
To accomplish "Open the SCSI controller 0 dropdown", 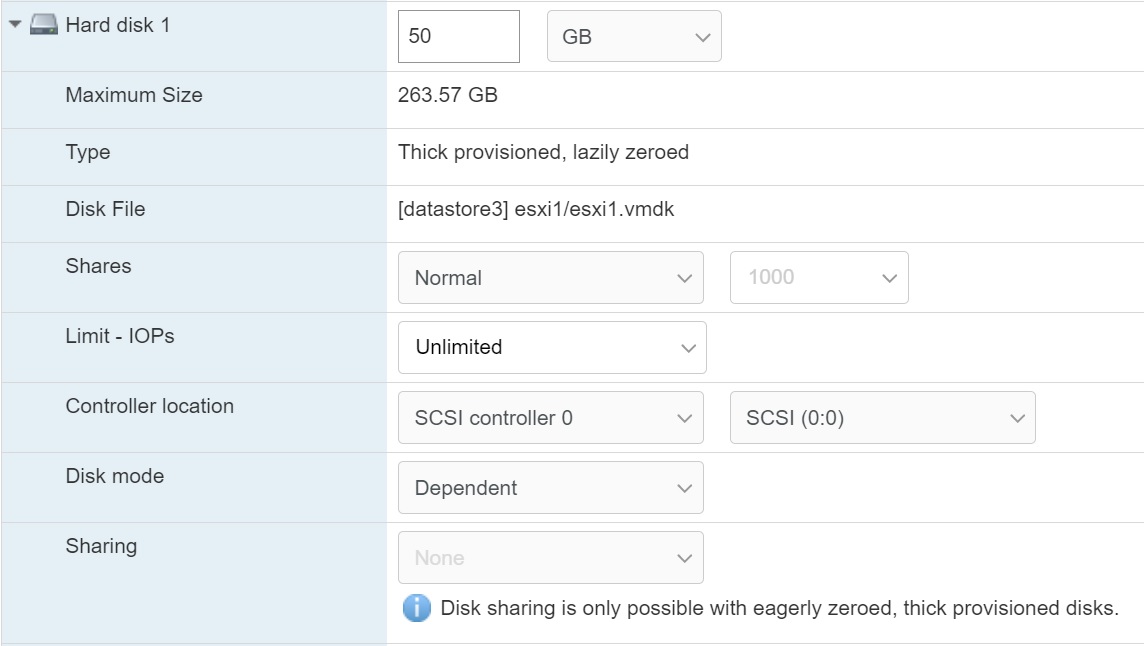I will tap(550, 418).
